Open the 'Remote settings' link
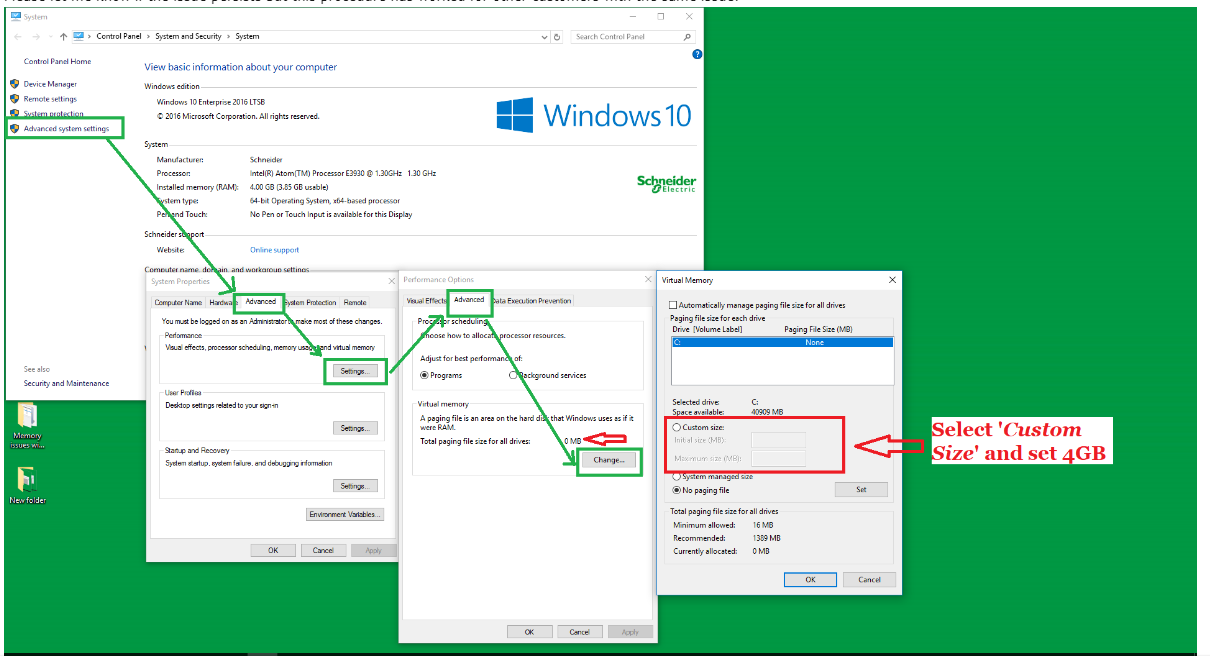The height and width of the screenshot is (656, 1210). coord(50,99)
